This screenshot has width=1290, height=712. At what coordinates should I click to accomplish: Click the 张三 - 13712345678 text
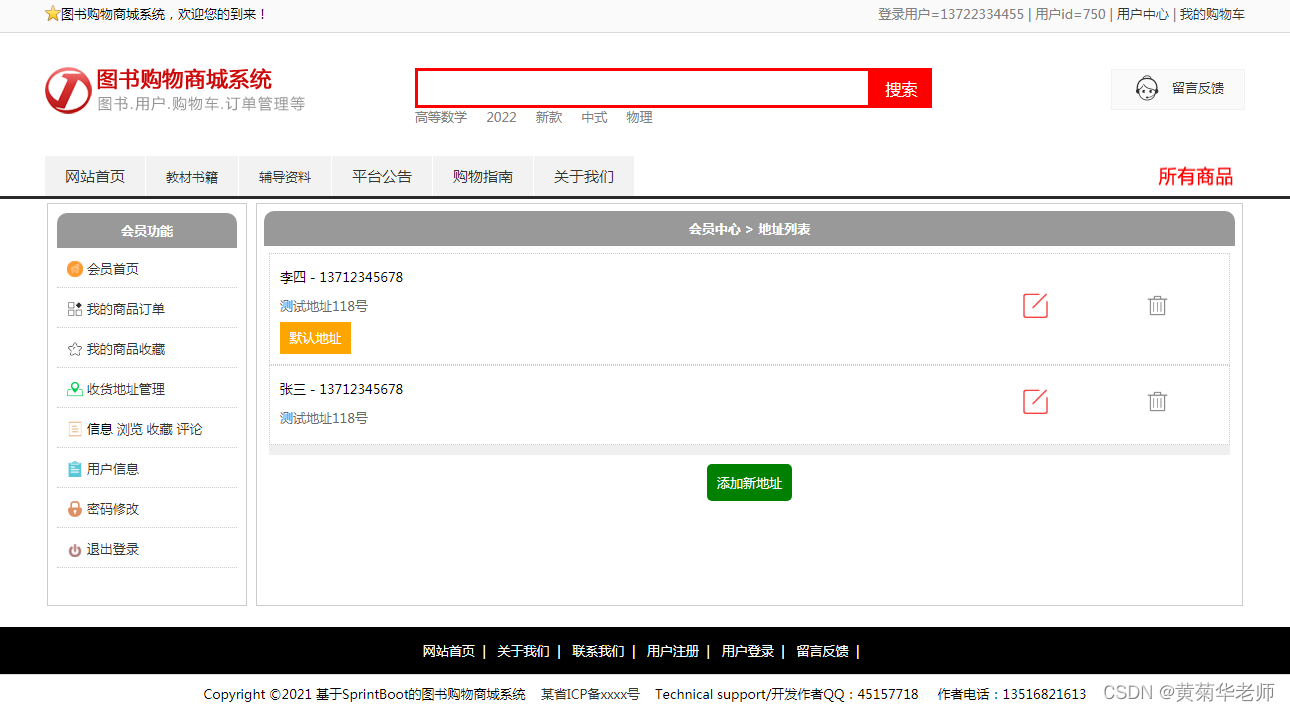(x=341, y=389)
